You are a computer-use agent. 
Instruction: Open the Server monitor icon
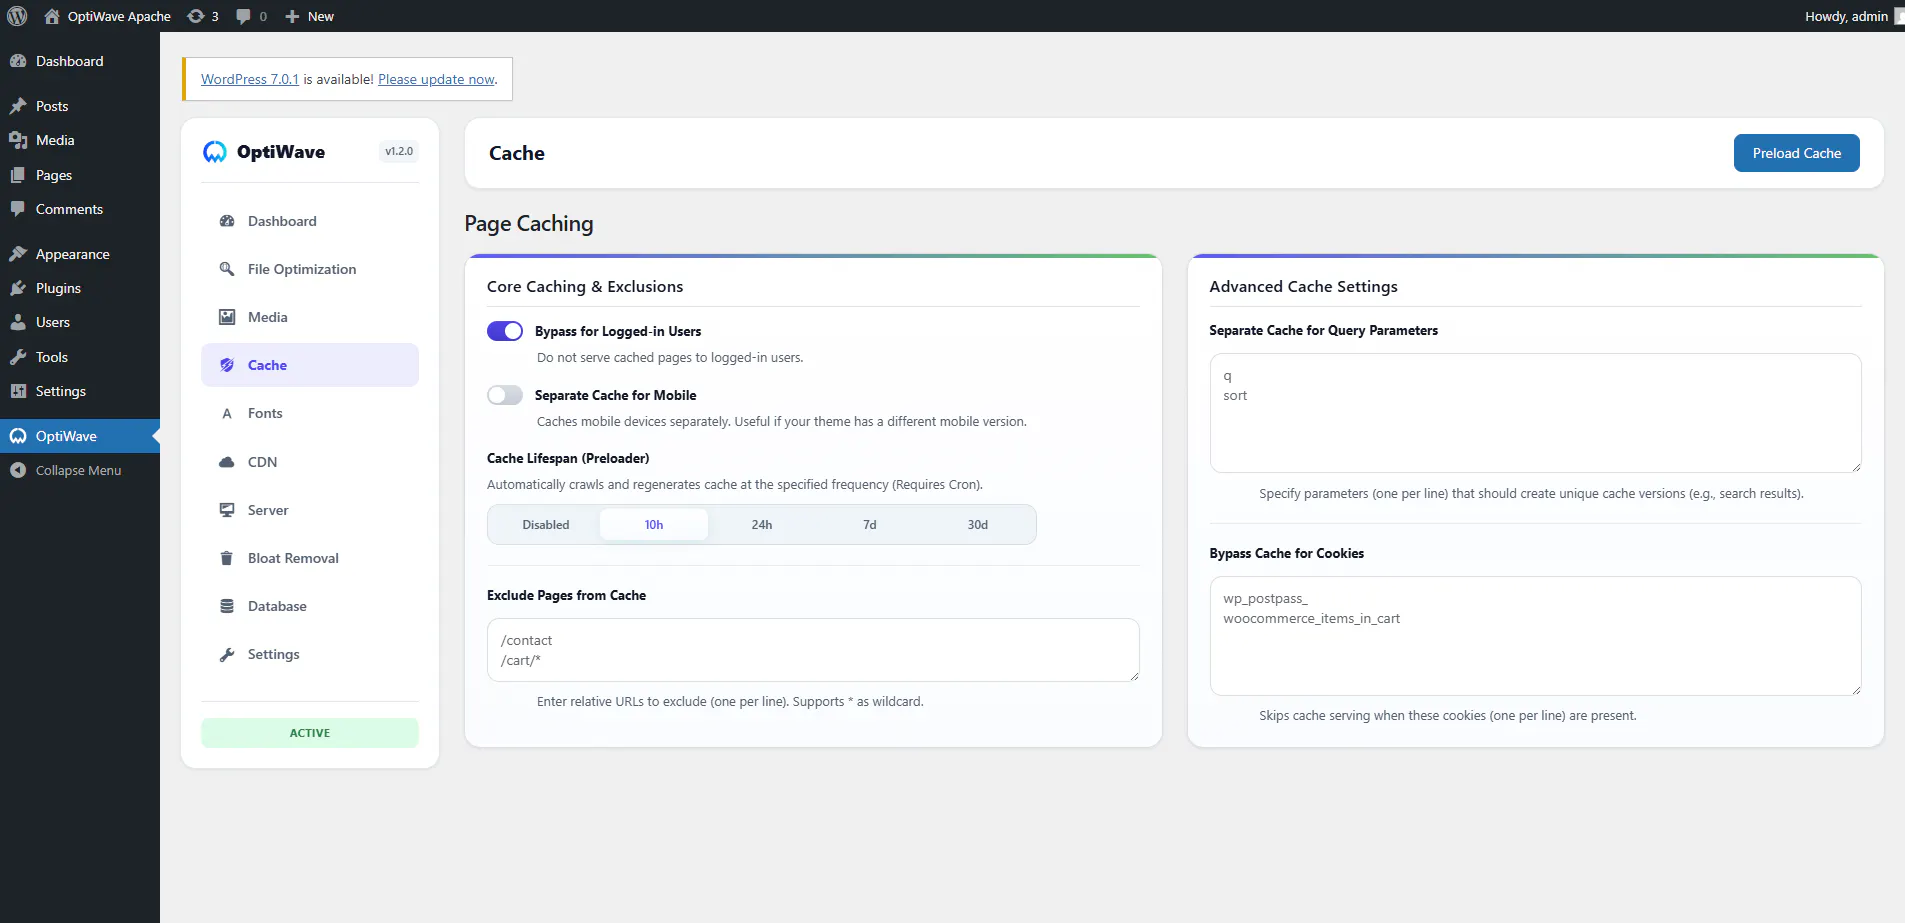227,510
